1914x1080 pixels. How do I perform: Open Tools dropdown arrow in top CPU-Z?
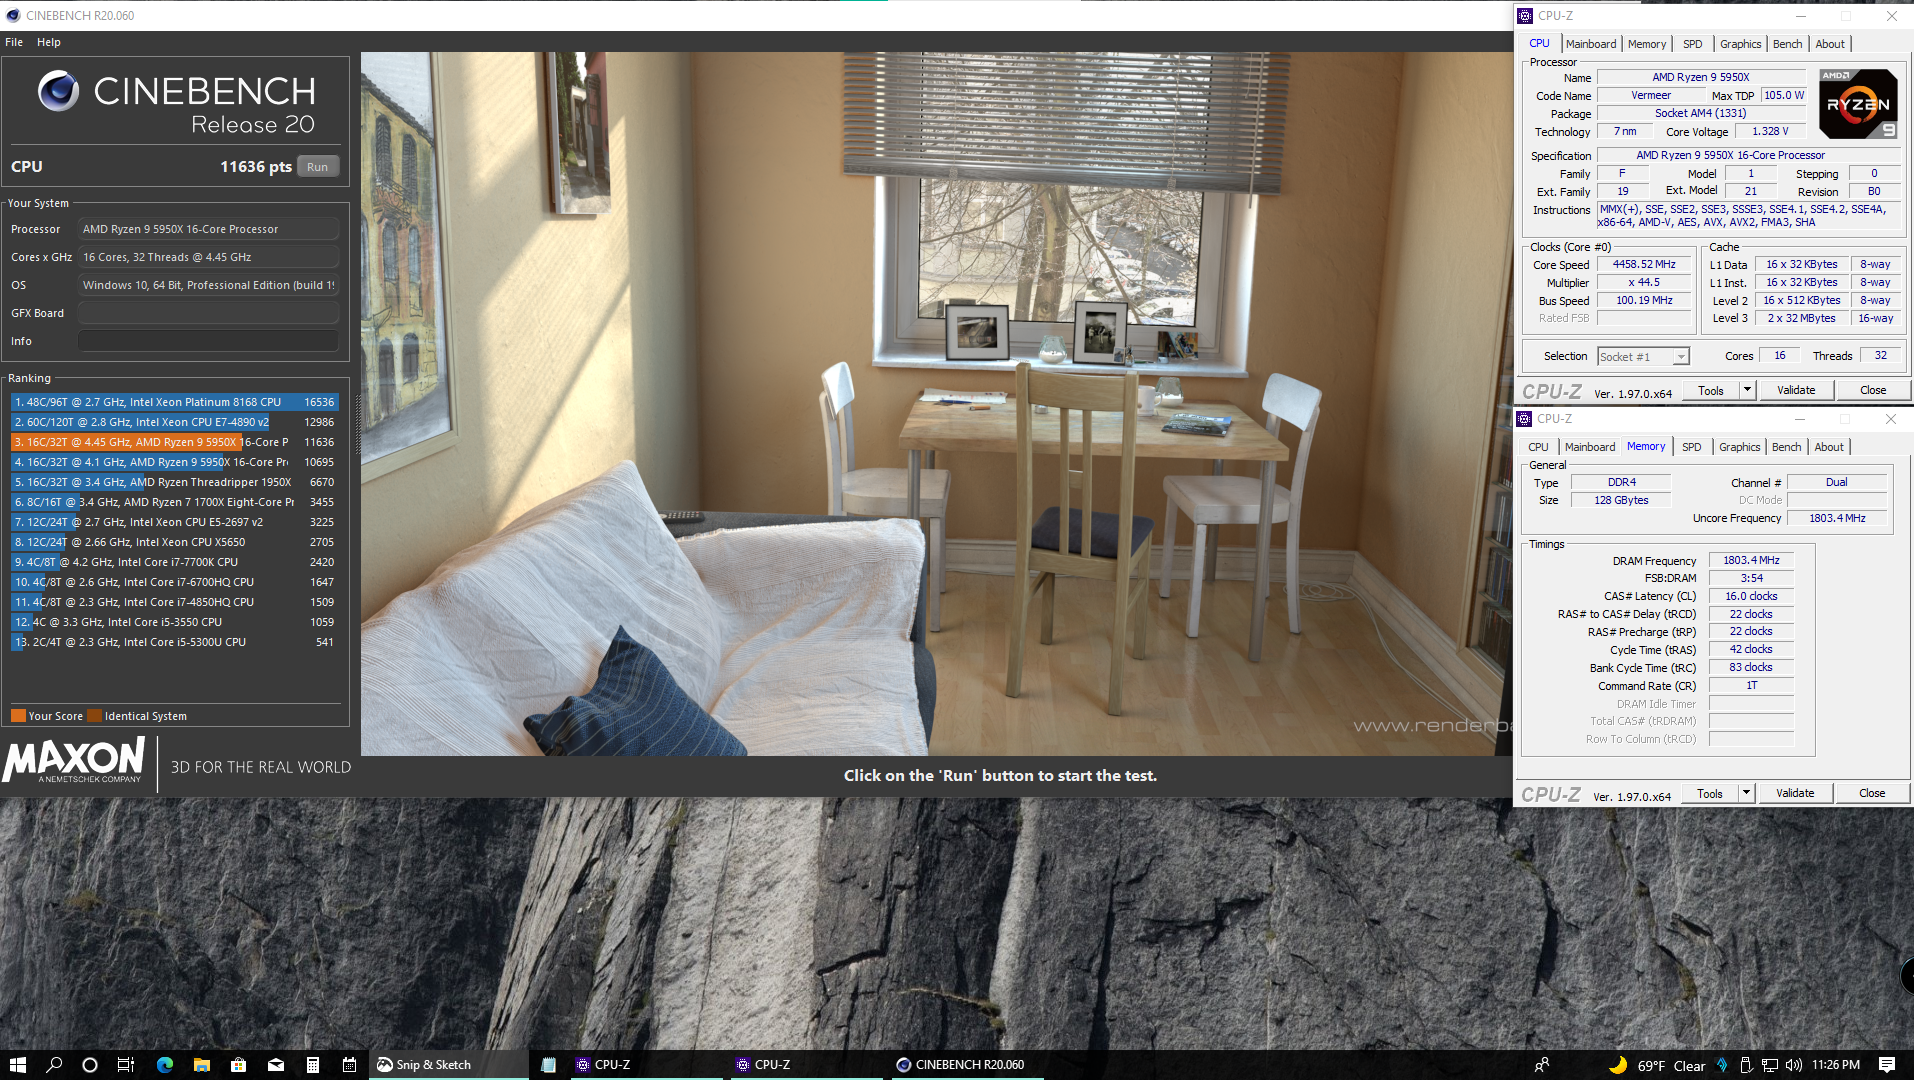click(x=1747, y=390)
